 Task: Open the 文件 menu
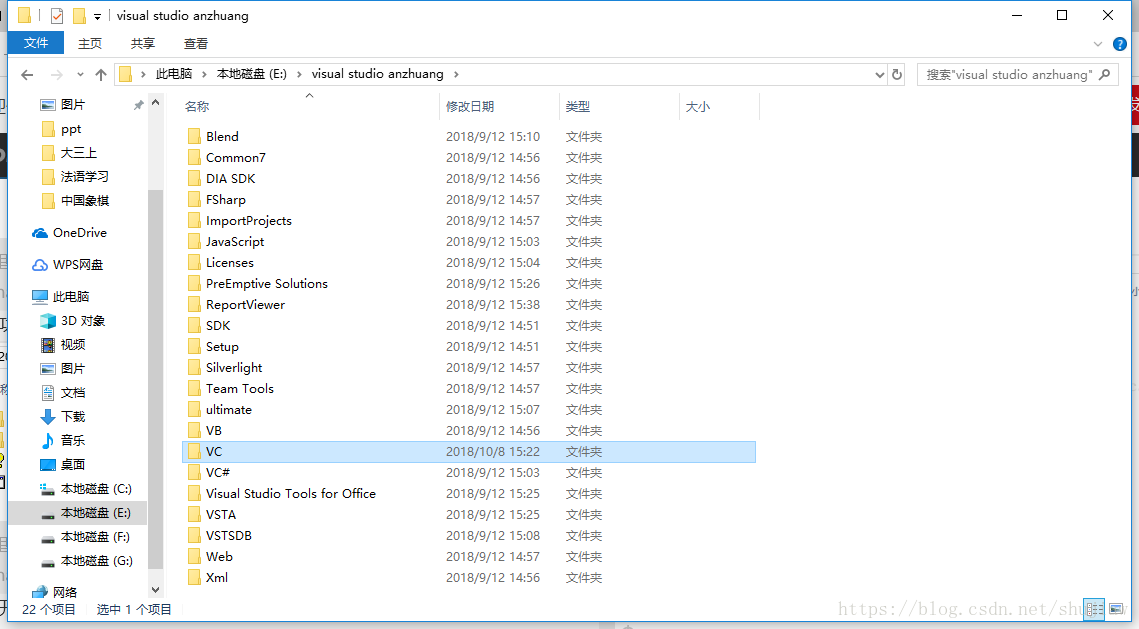[36, 43]
